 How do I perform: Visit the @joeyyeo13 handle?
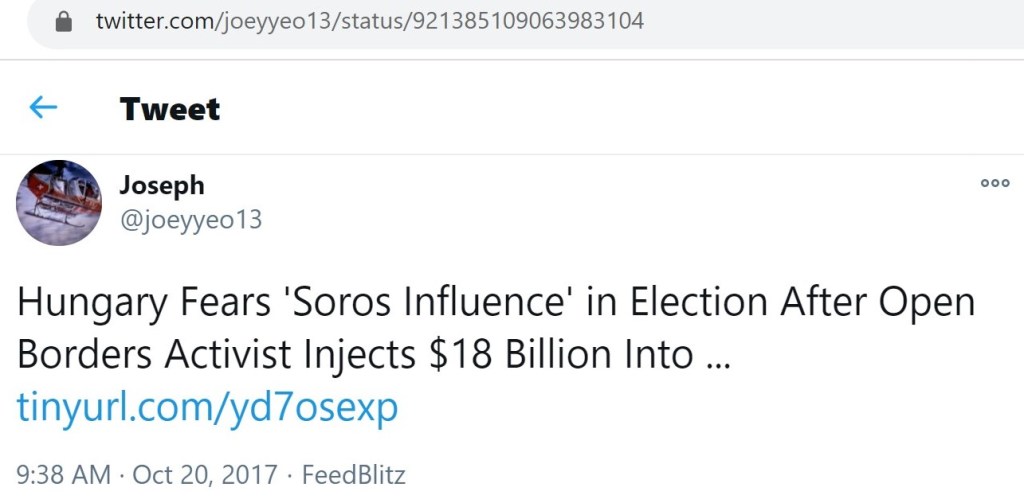190,219
